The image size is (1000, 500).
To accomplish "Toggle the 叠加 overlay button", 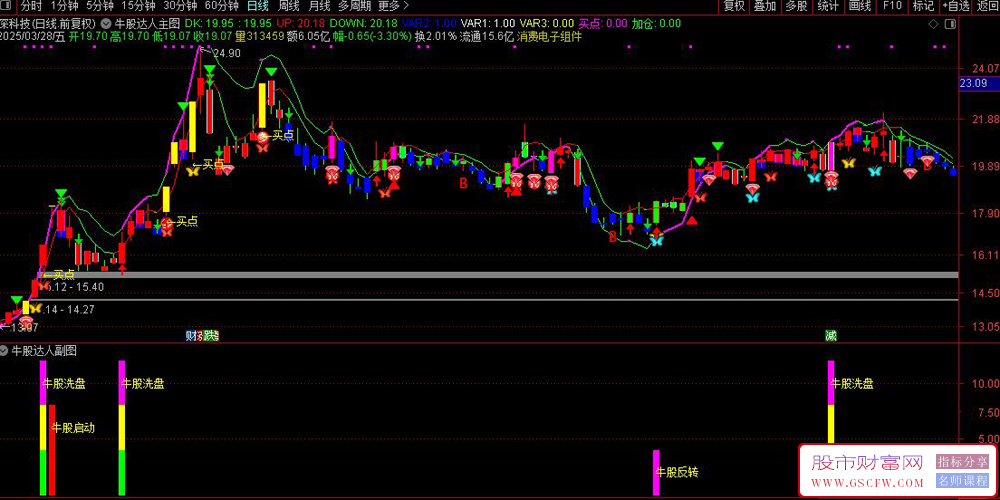I will 765,6.
